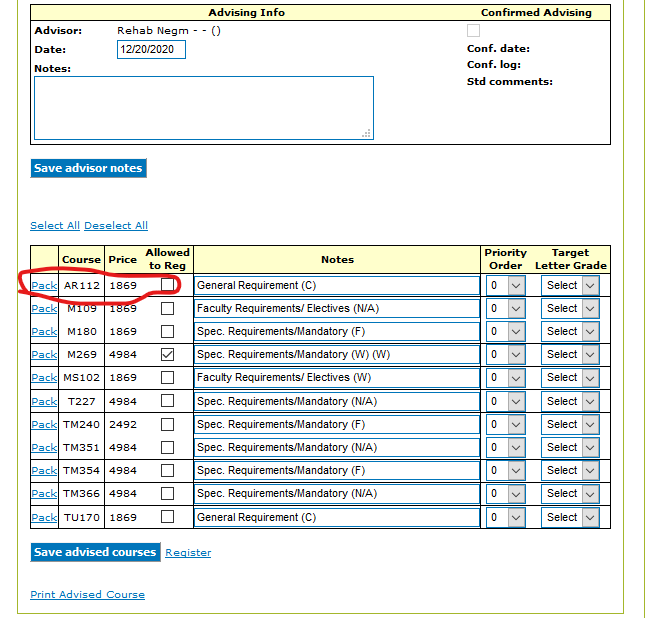Open Pack link for TM240
657x618 pixels.
click(44, 425)
